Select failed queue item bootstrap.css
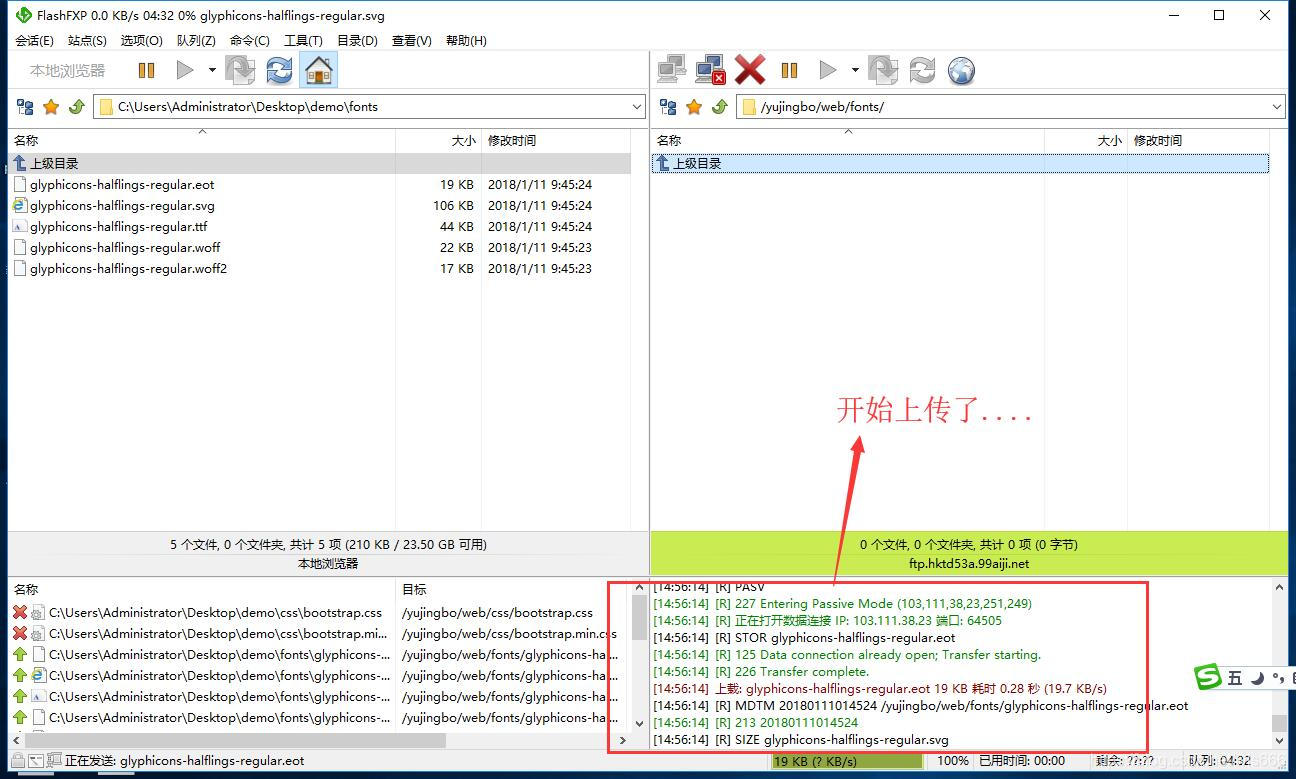The height and width of the screenshot is (779, 1296). coord(216,612)
